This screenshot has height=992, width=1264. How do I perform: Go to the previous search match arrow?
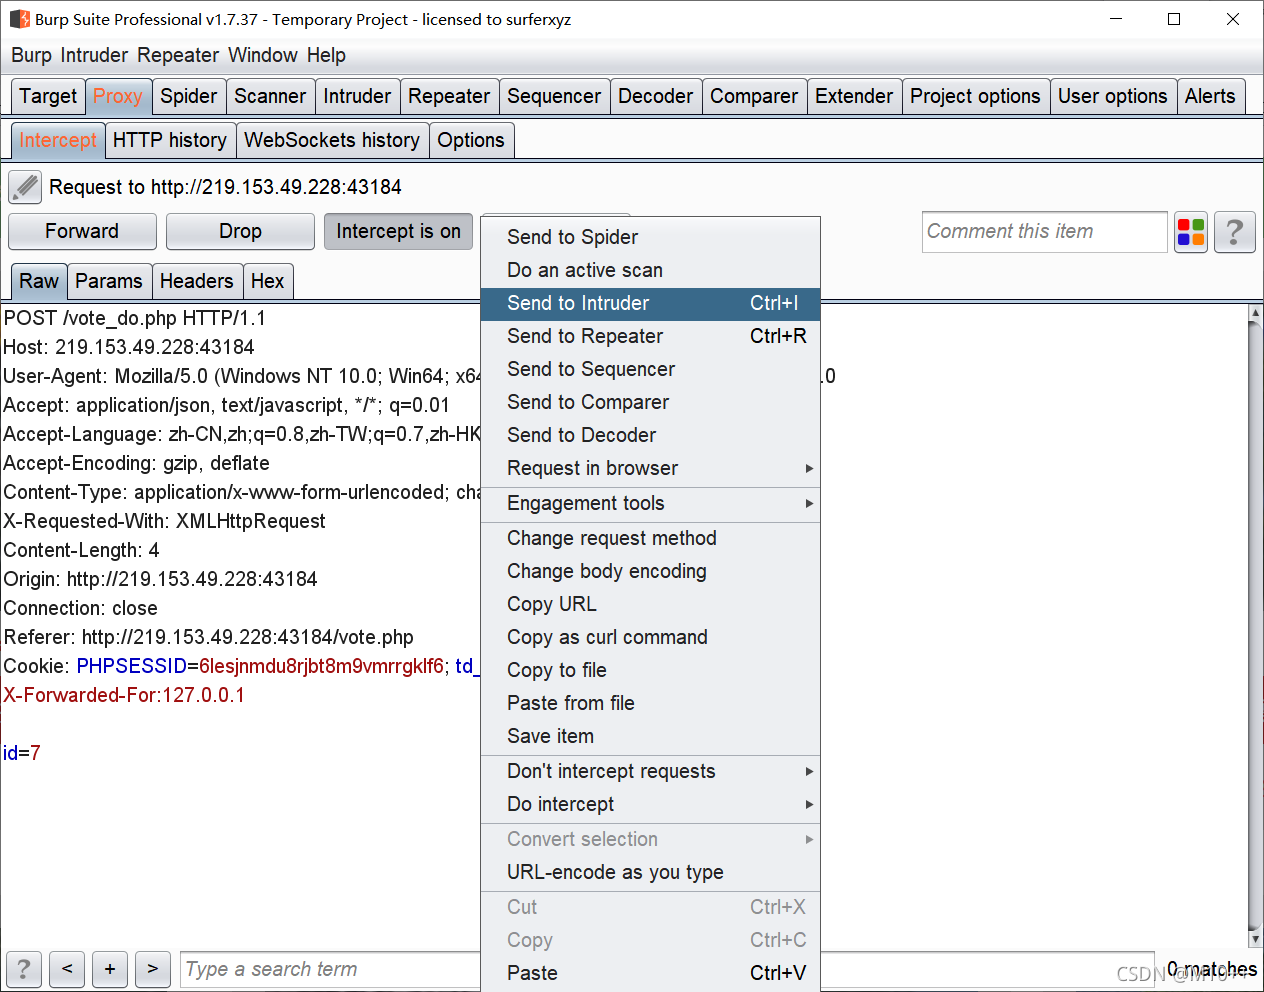(67, 969)
